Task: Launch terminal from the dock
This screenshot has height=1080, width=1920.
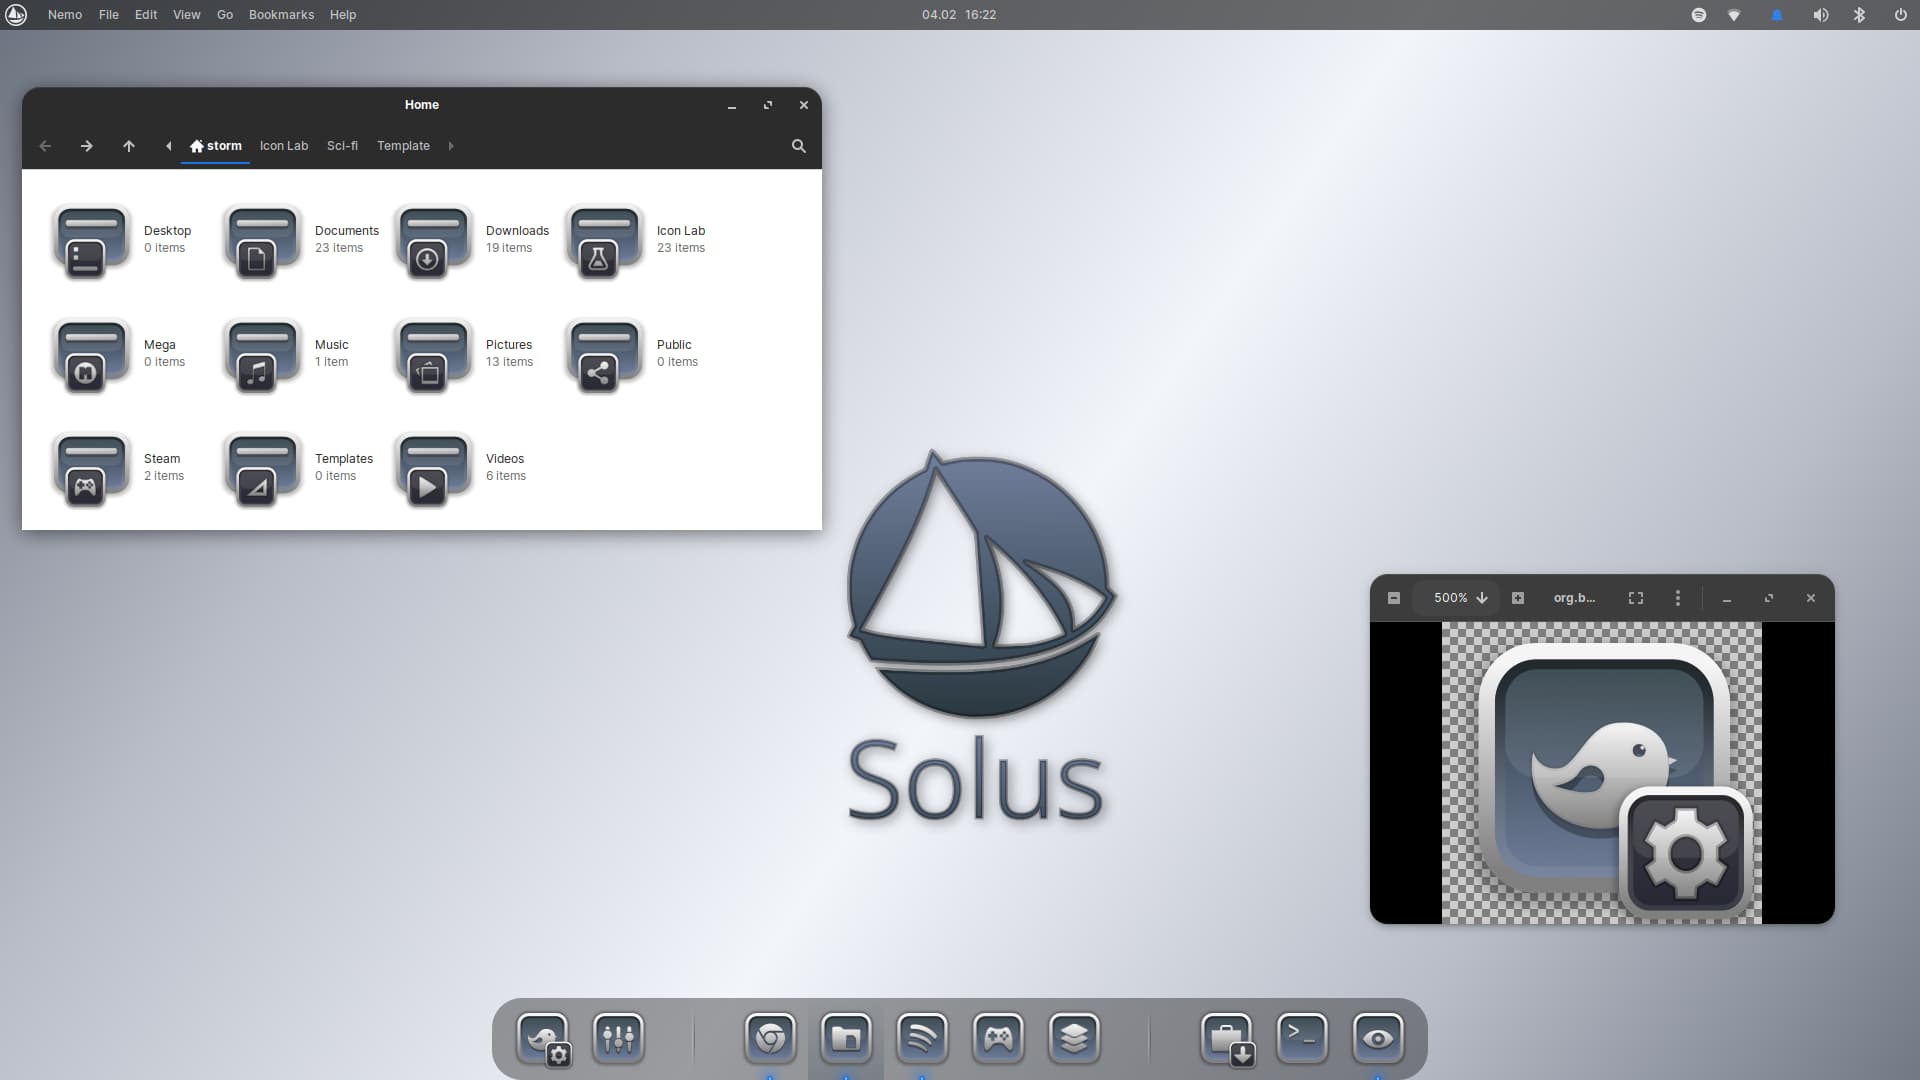Action: pyautogui.click(x=1302, y=1038)
